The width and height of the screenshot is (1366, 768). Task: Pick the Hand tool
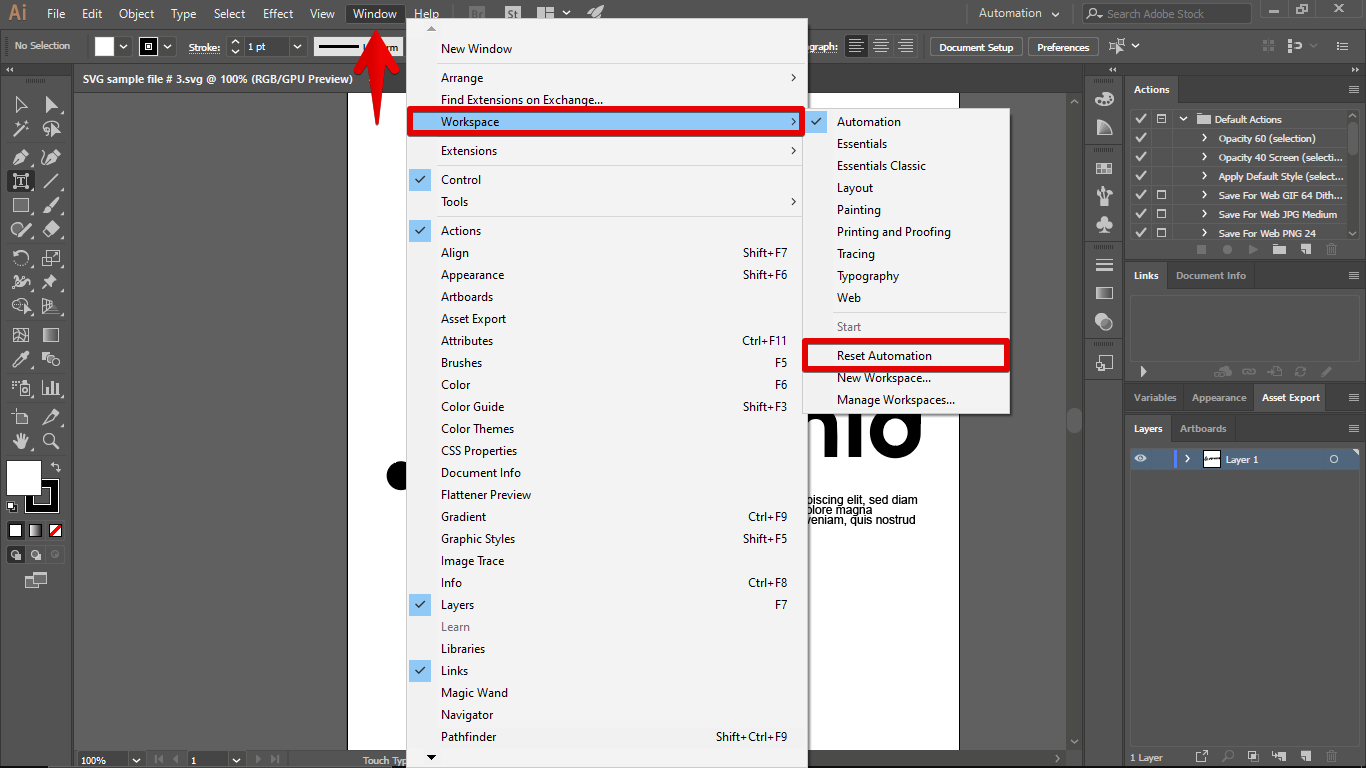(20, 441)
